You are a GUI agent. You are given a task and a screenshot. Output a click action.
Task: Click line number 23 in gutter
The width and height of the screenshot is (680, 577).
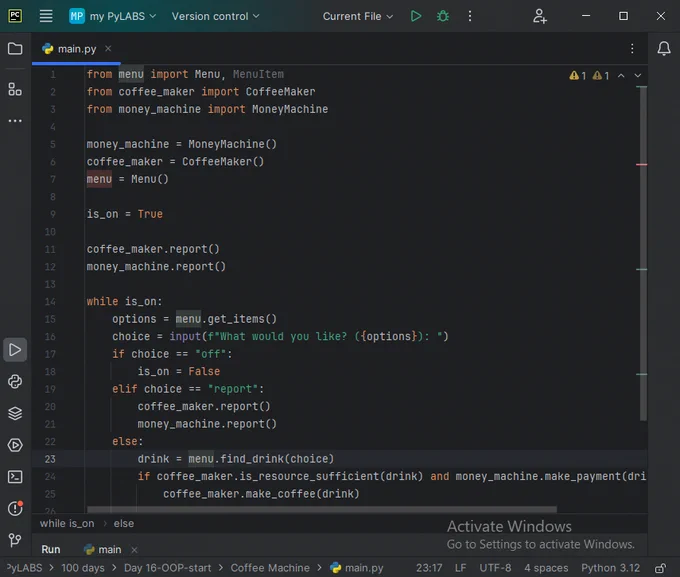[50, 459]
